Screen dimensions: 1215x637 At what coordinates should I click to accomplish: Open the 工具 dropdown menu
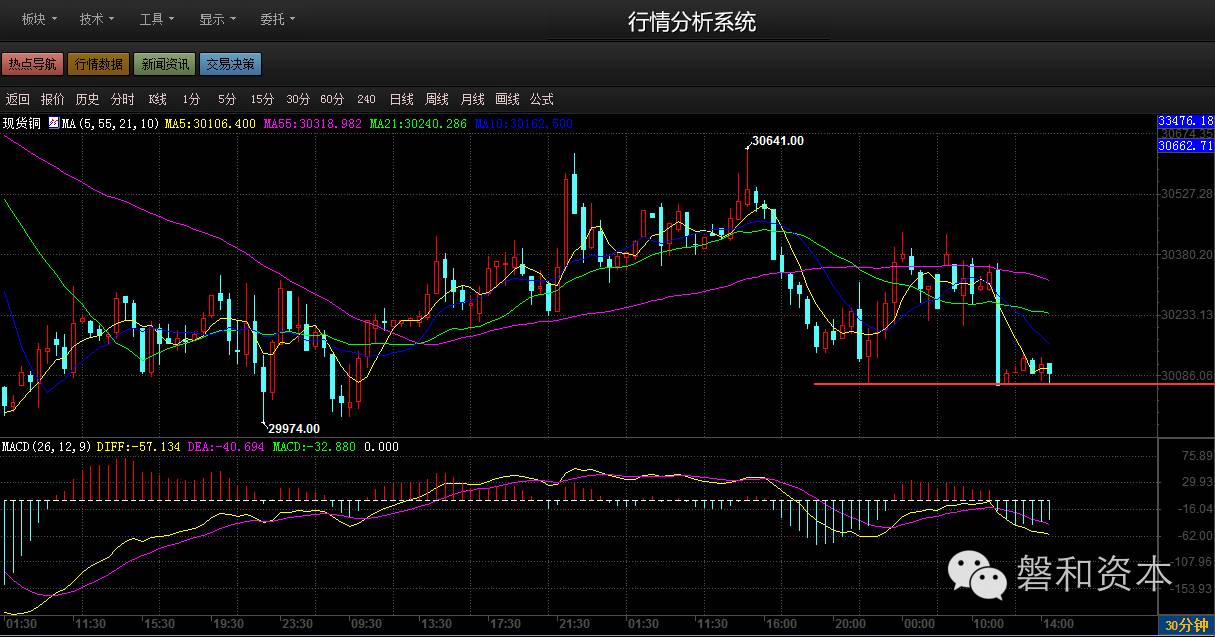tap(157, 19)
